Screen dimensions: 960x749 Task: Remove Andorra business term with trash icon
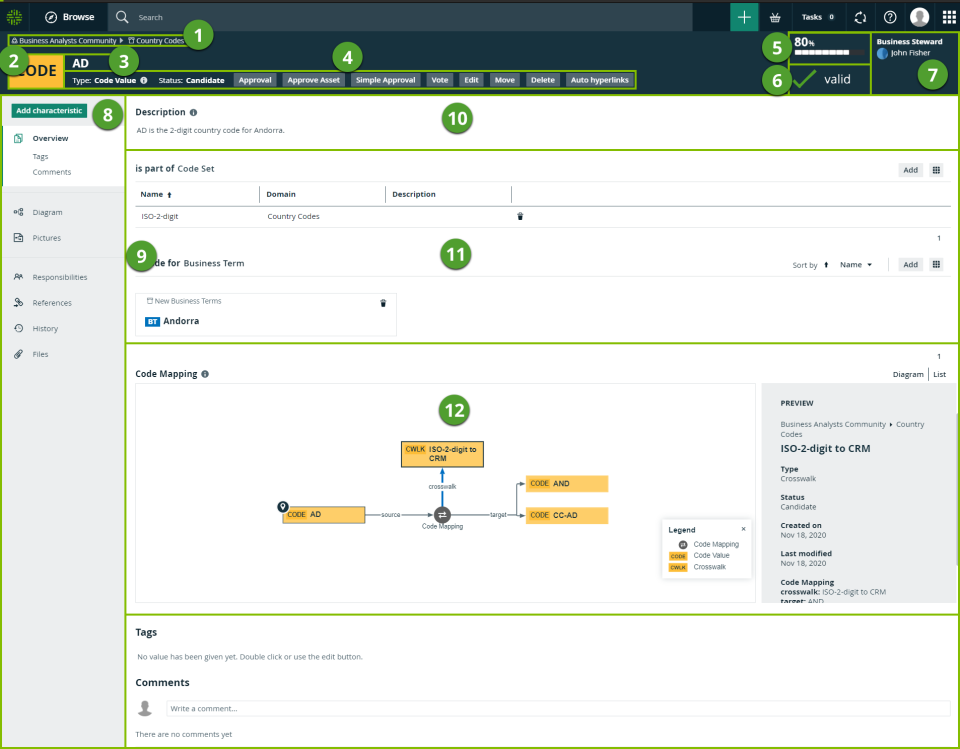pos(383,303)
